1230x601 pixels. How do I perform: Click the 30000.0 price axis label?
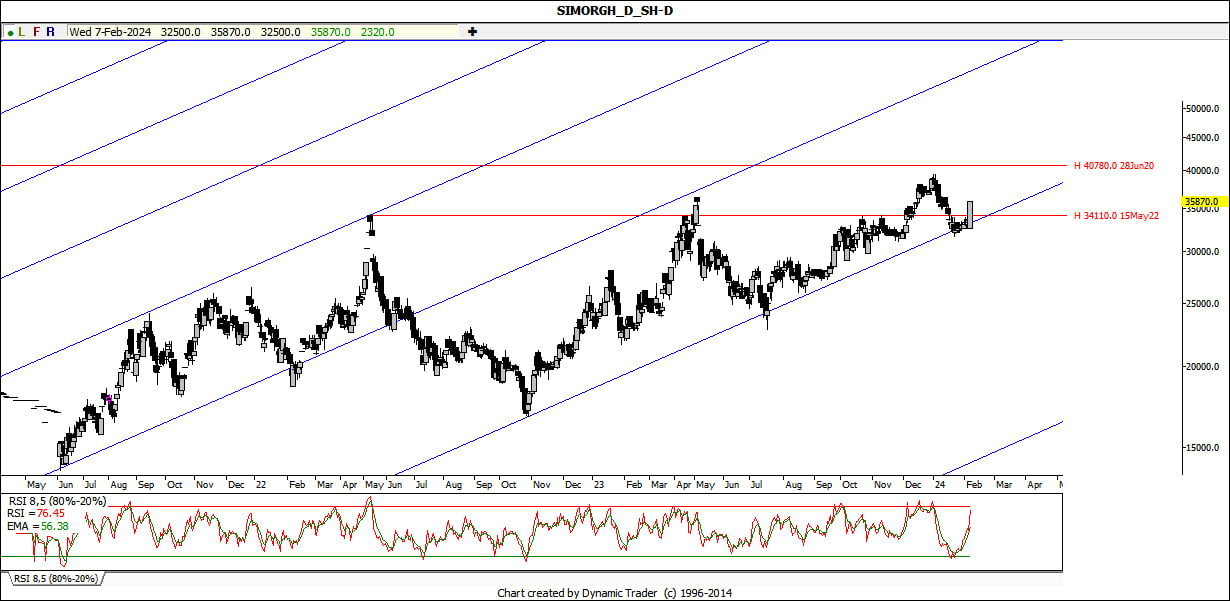pyautogui.click(x=1201, y=252)
